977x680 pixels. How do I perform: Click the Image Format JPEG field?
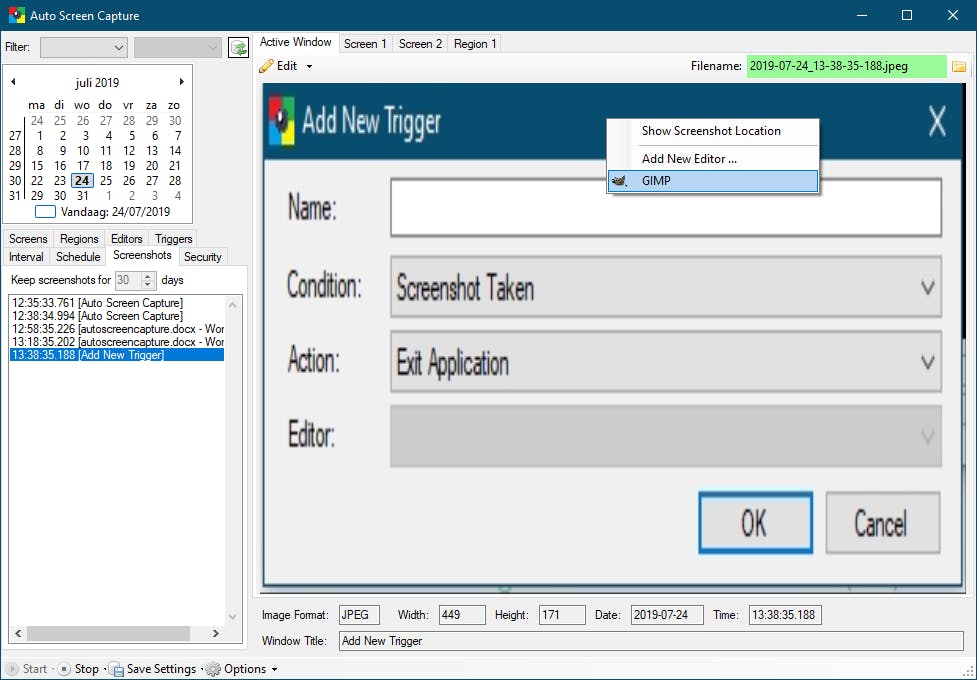pos(359,615)
